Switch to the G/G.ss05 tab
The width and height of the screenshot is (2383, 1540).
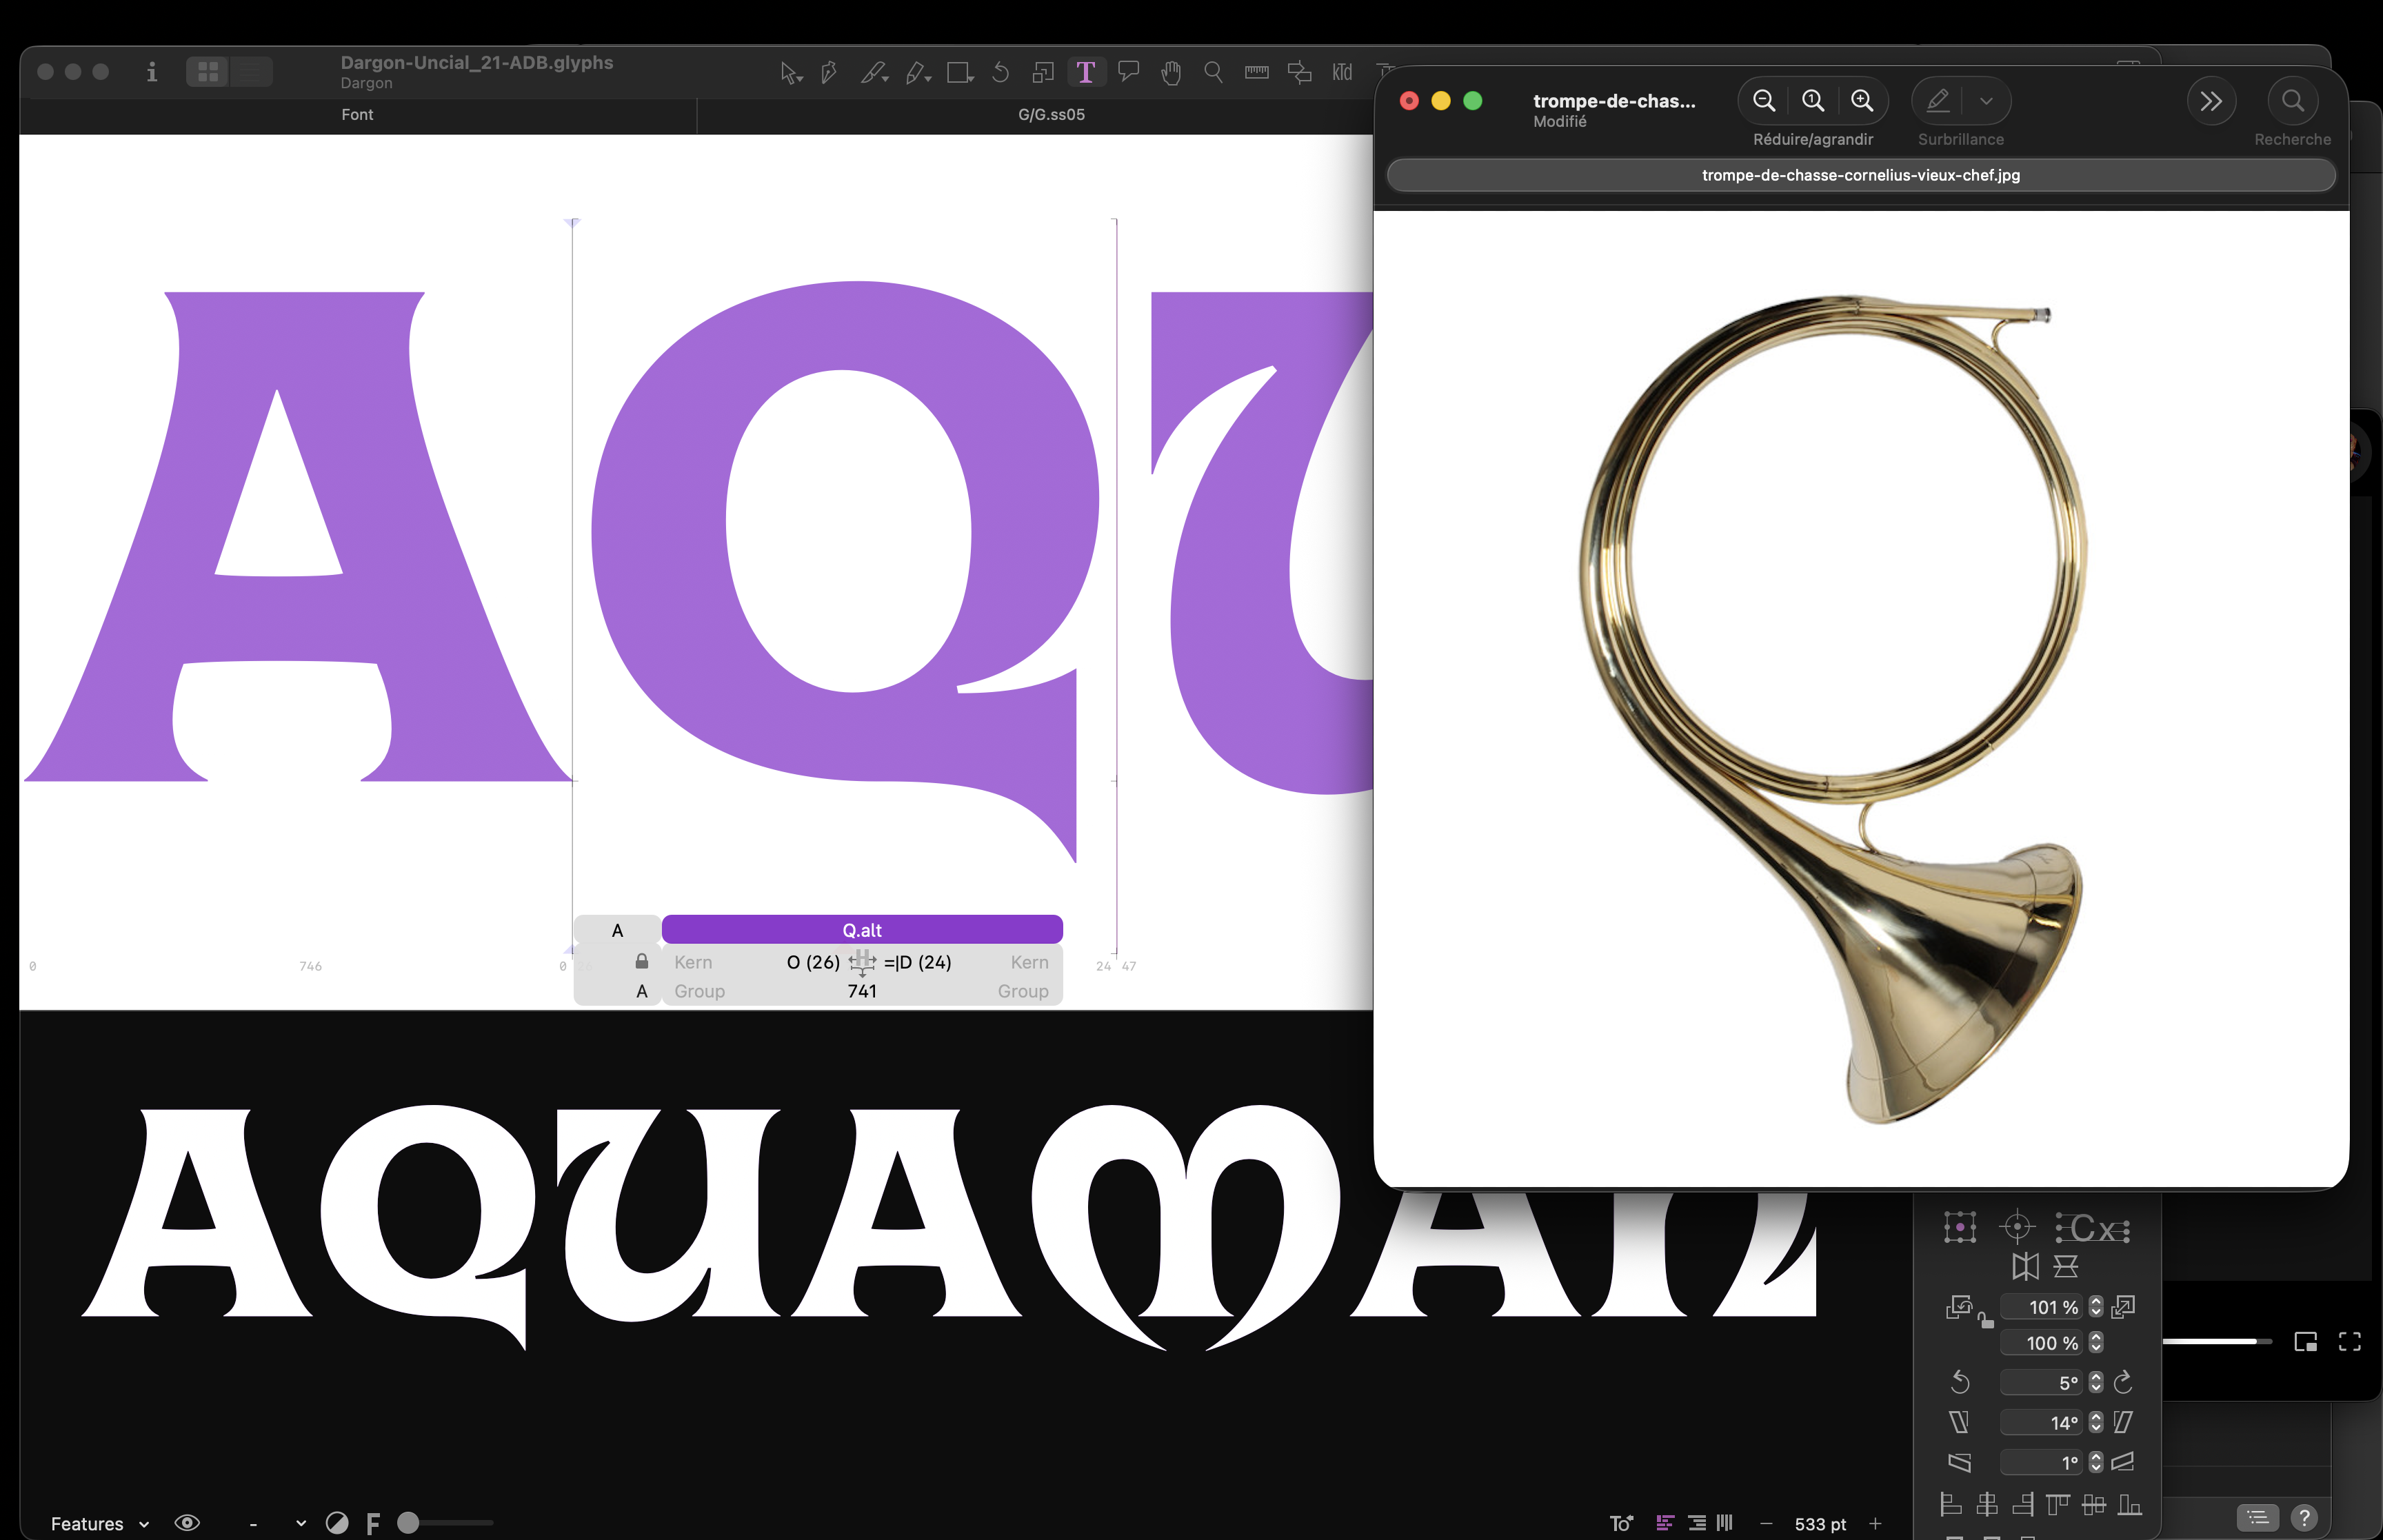tap(1051, 115)
